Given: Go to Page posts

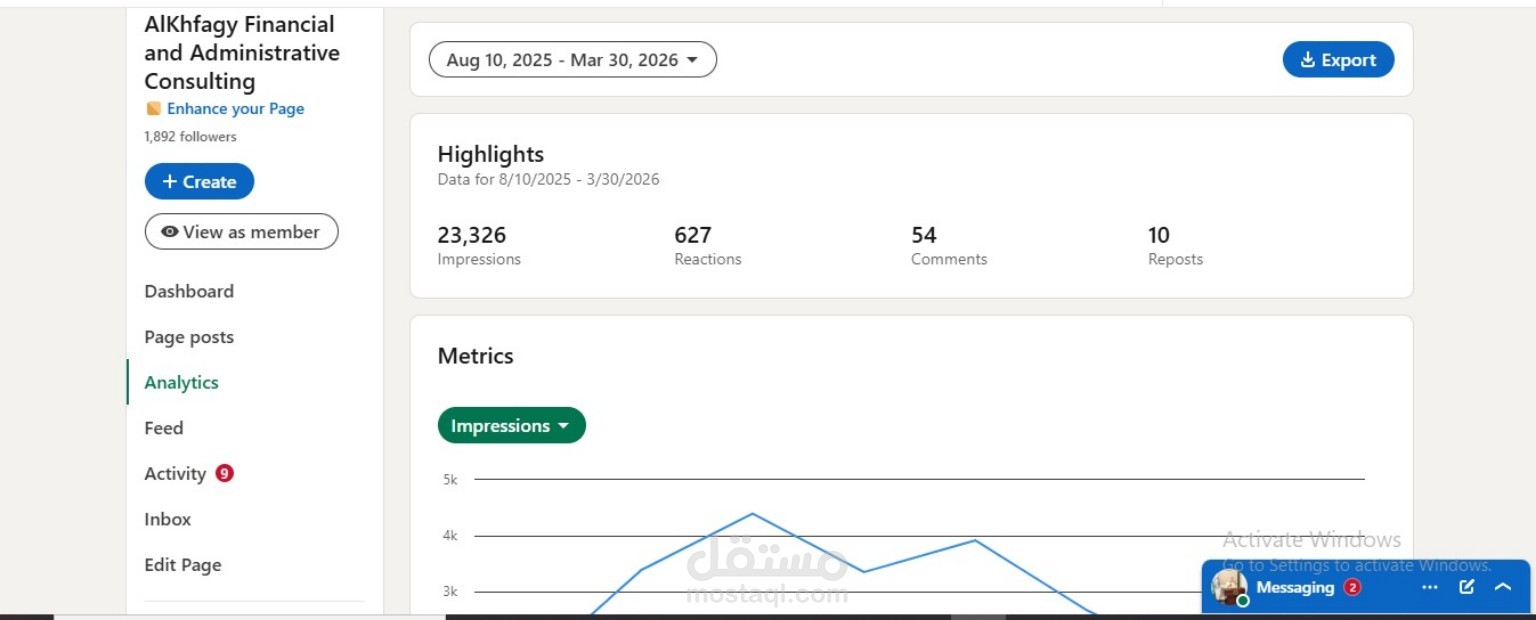Looking at the screenshot, I should click(189, 337).
